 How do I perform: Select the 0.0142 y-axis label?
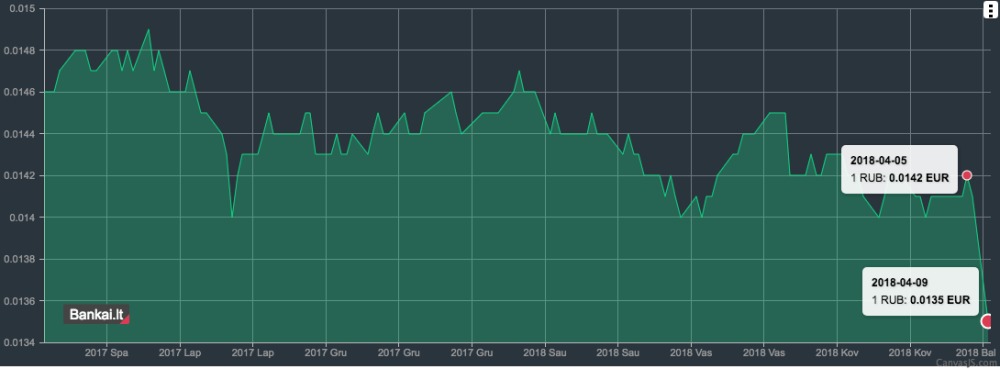tap(18, 176)
